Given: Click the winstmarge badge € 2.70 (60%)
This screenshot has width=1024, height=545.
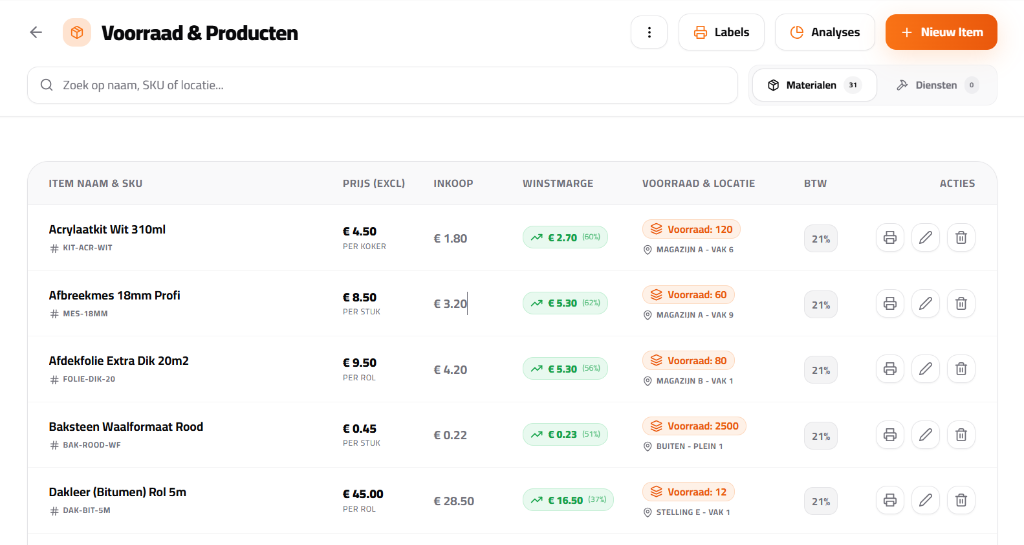Looking at the screenshot, I should coord(565,238).
